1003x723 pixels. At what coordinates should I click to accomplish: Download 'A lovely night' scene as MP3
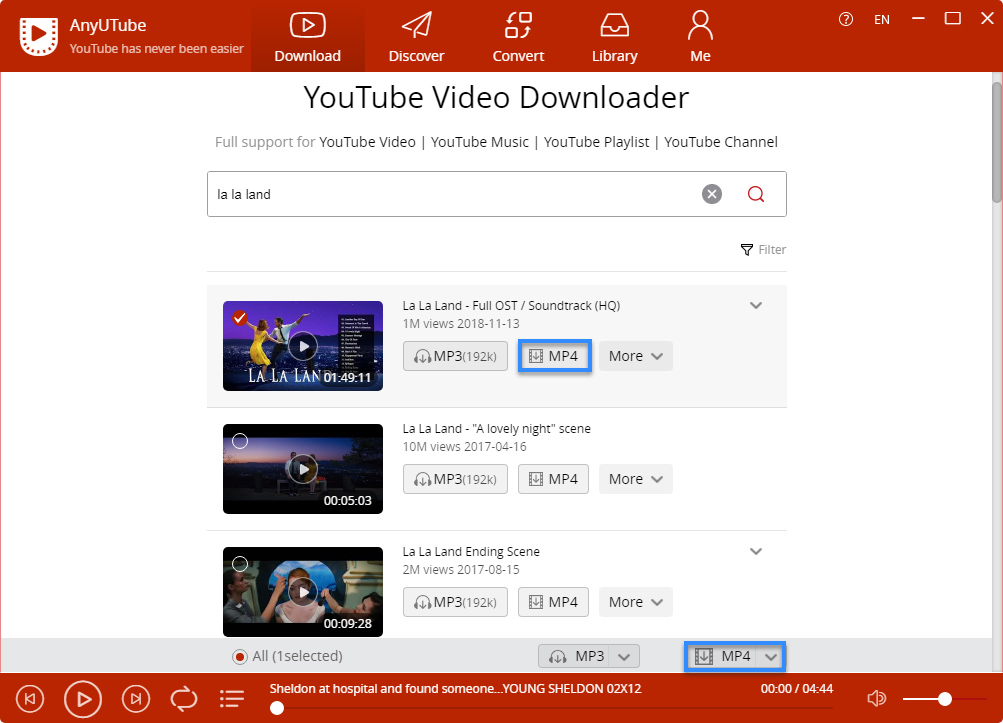pyautogui.click(x=455, y=479)
